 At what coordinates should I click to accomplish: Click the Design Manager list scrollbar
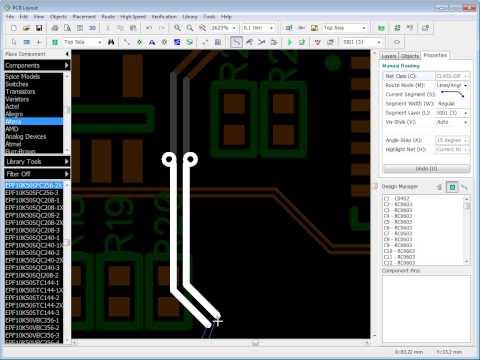pos(467,230)
